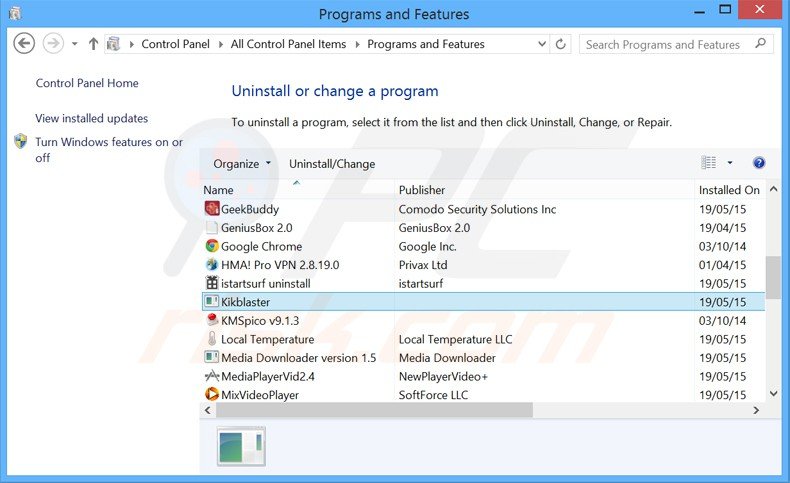Click Comodo Security Solutions Inc publisher cell
790x483 pixels.
pyautogui.click(x=477, y=209)
